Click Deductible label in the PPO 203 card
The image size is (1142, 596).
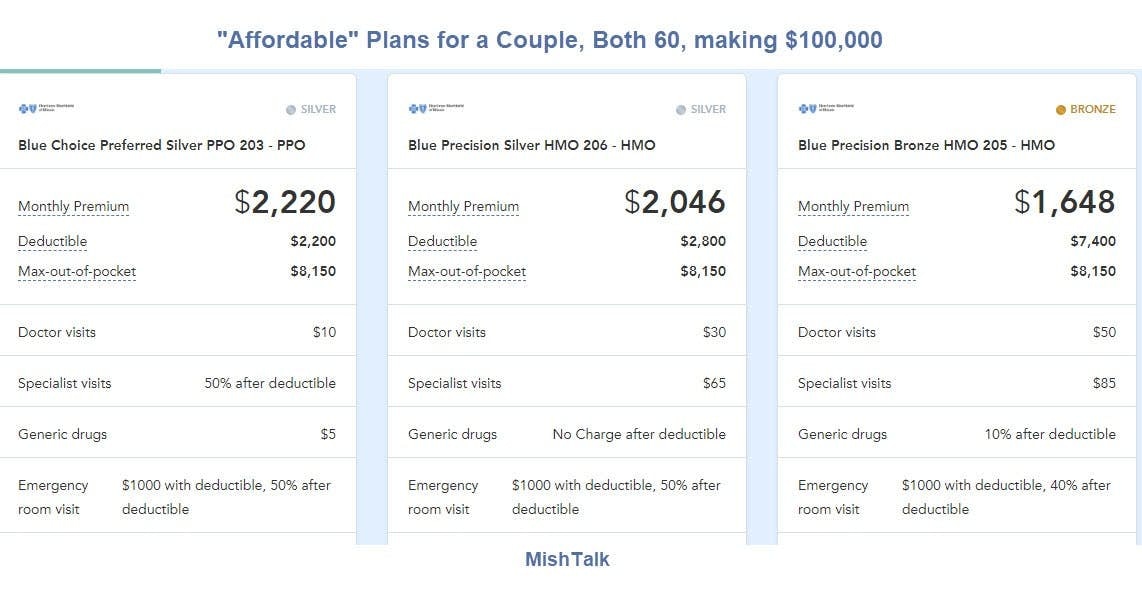point(53,242)
